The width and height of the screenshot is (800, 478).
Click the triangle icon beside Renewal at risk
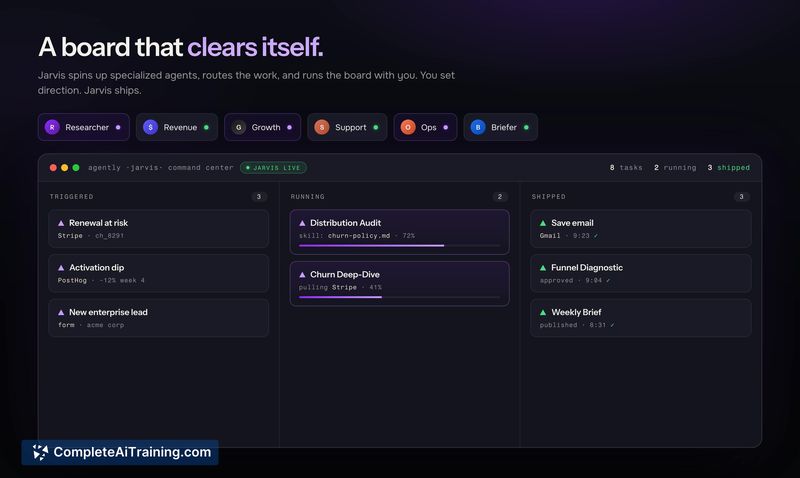point(61,223)
